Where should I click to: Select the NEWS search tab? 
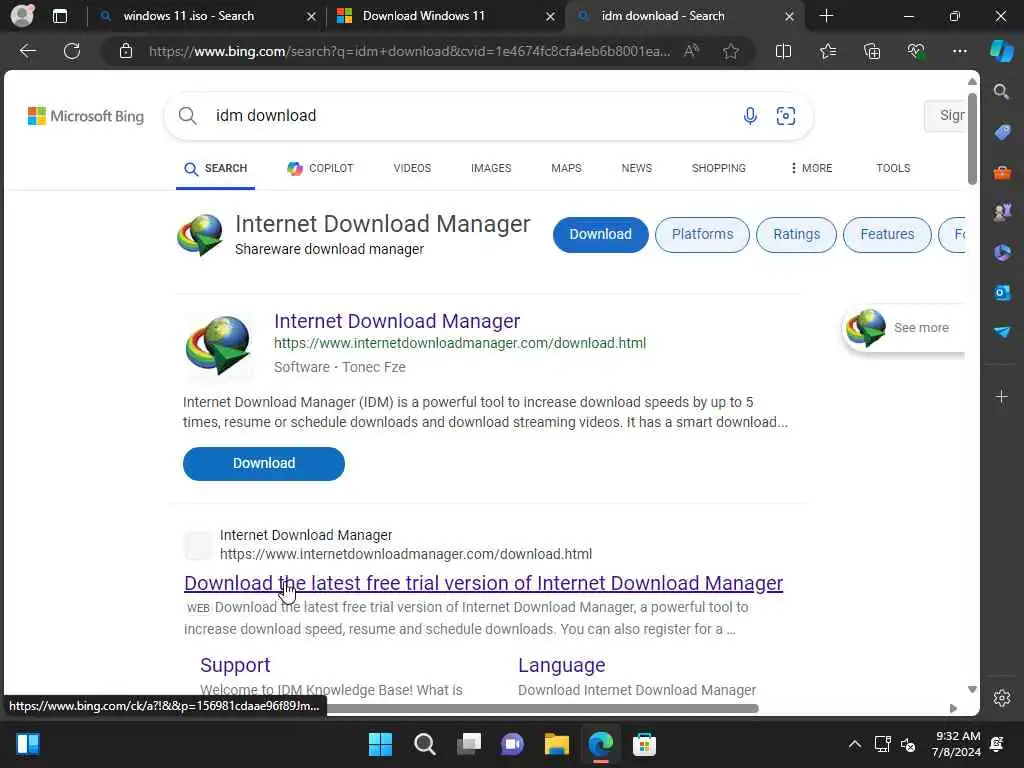point(637,168)
